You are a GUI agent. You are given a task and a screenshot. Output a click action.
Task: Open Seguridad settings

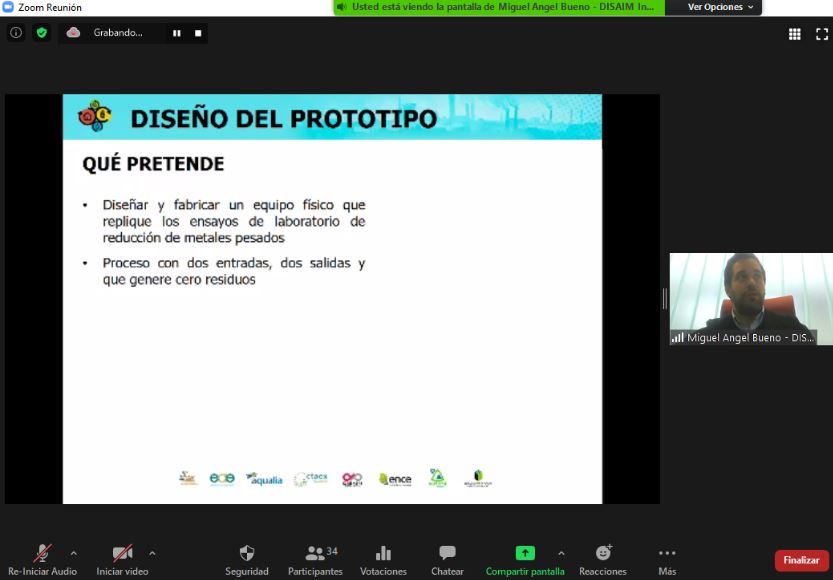click(247, 559)
